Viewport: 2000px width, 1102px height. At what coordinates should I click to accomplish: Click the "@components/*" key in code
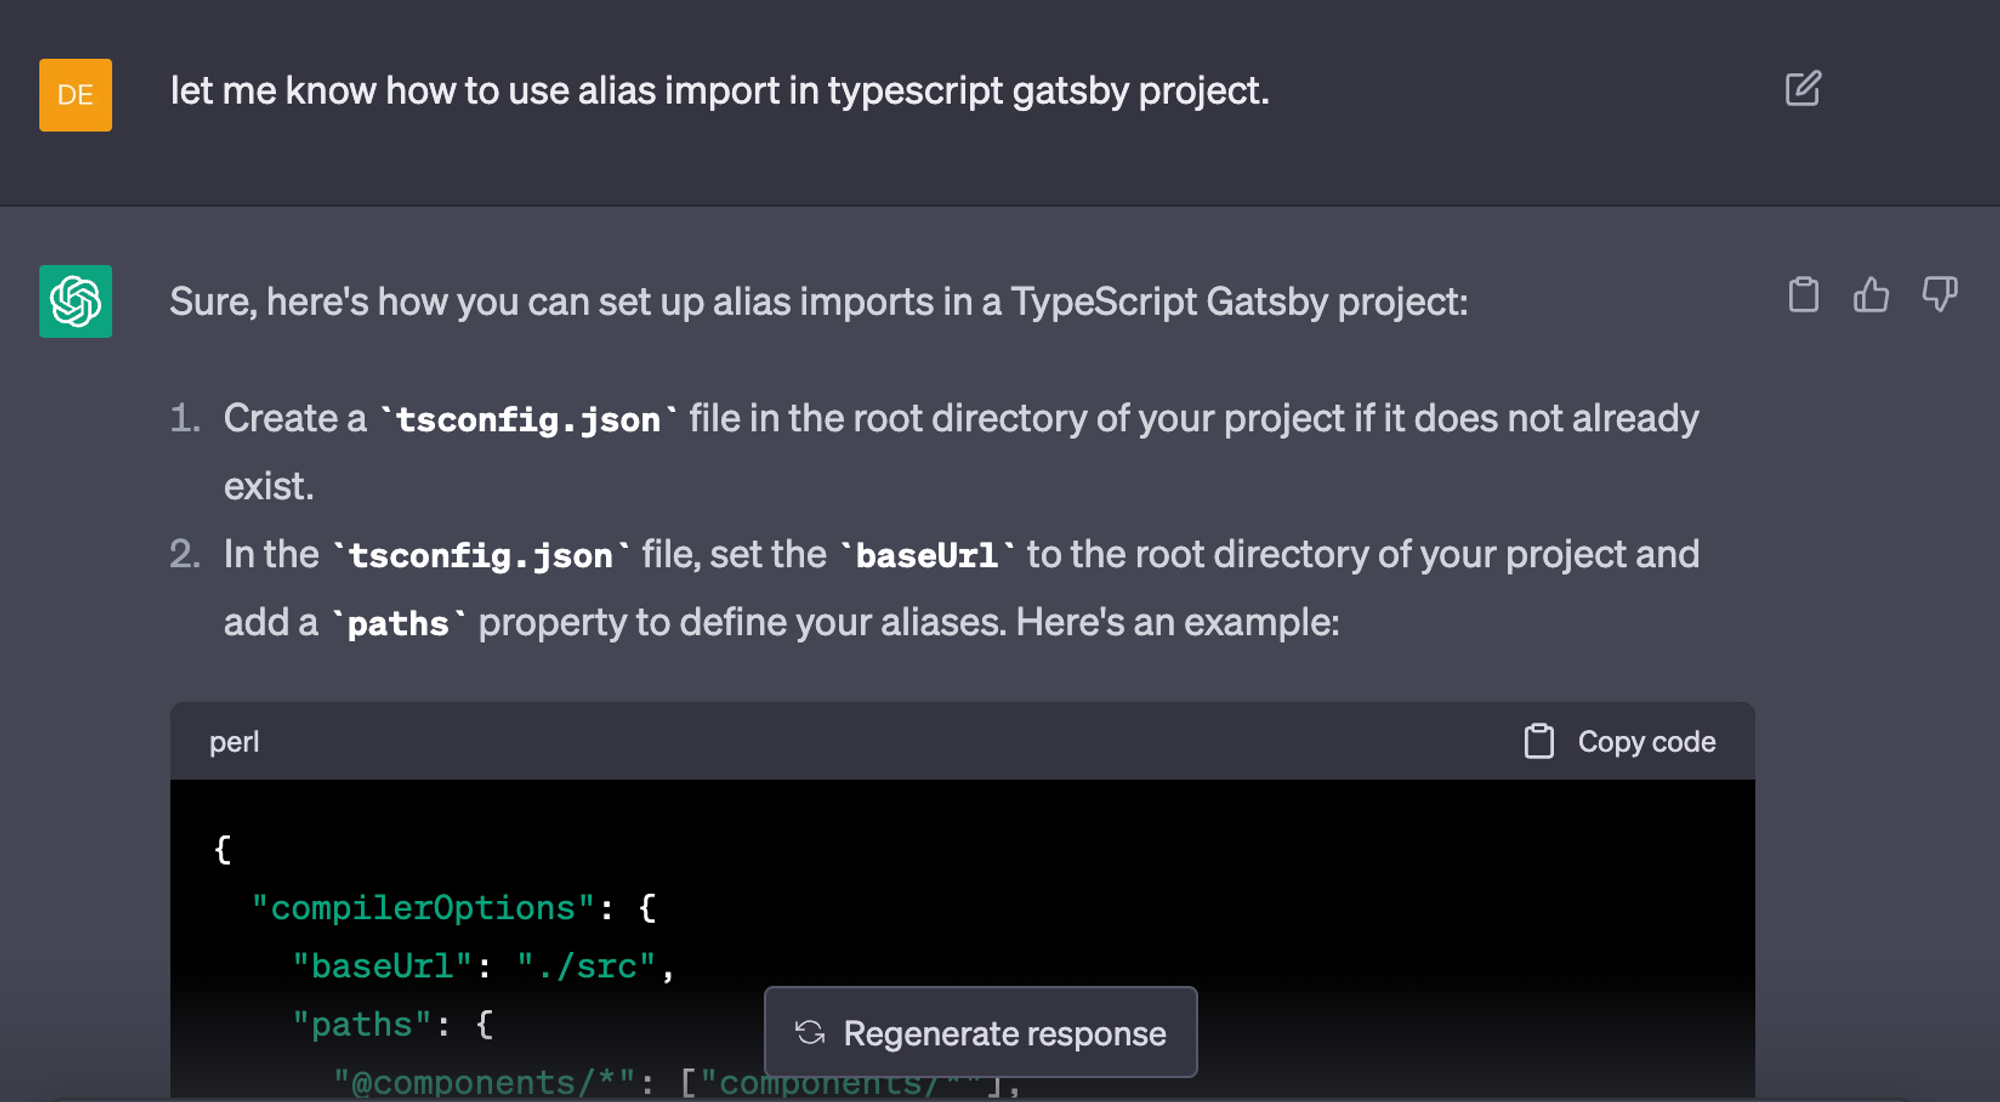tap(484, 1082)
